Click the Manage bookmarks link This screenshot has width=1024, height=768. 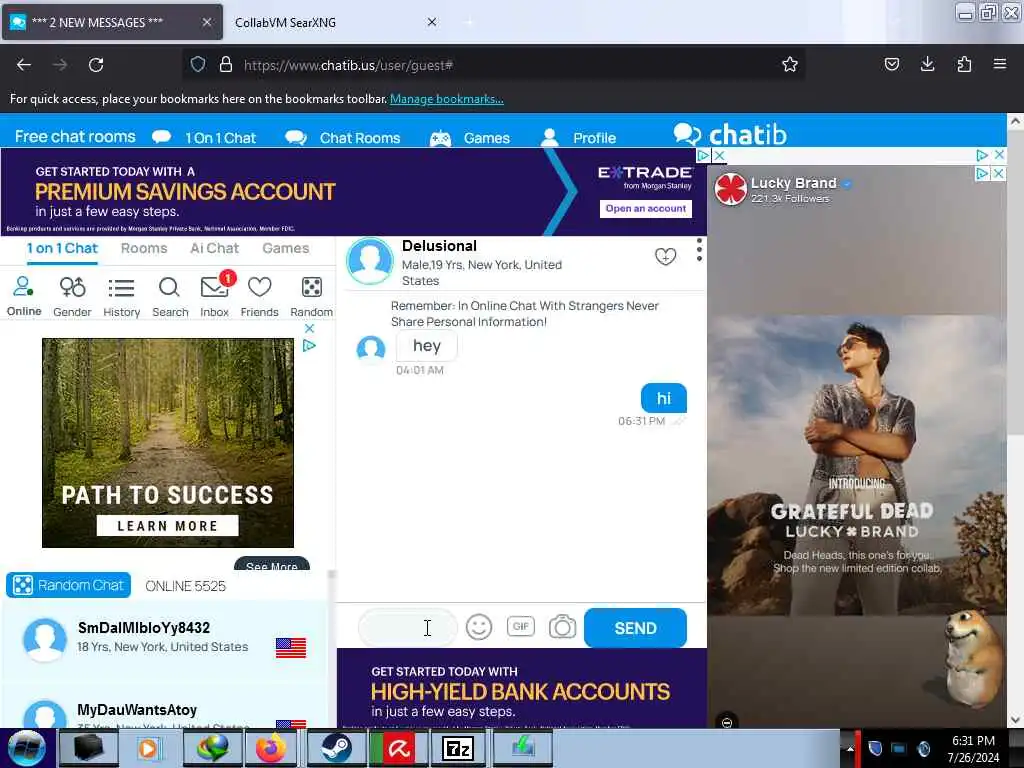click(x=447, y=99)
